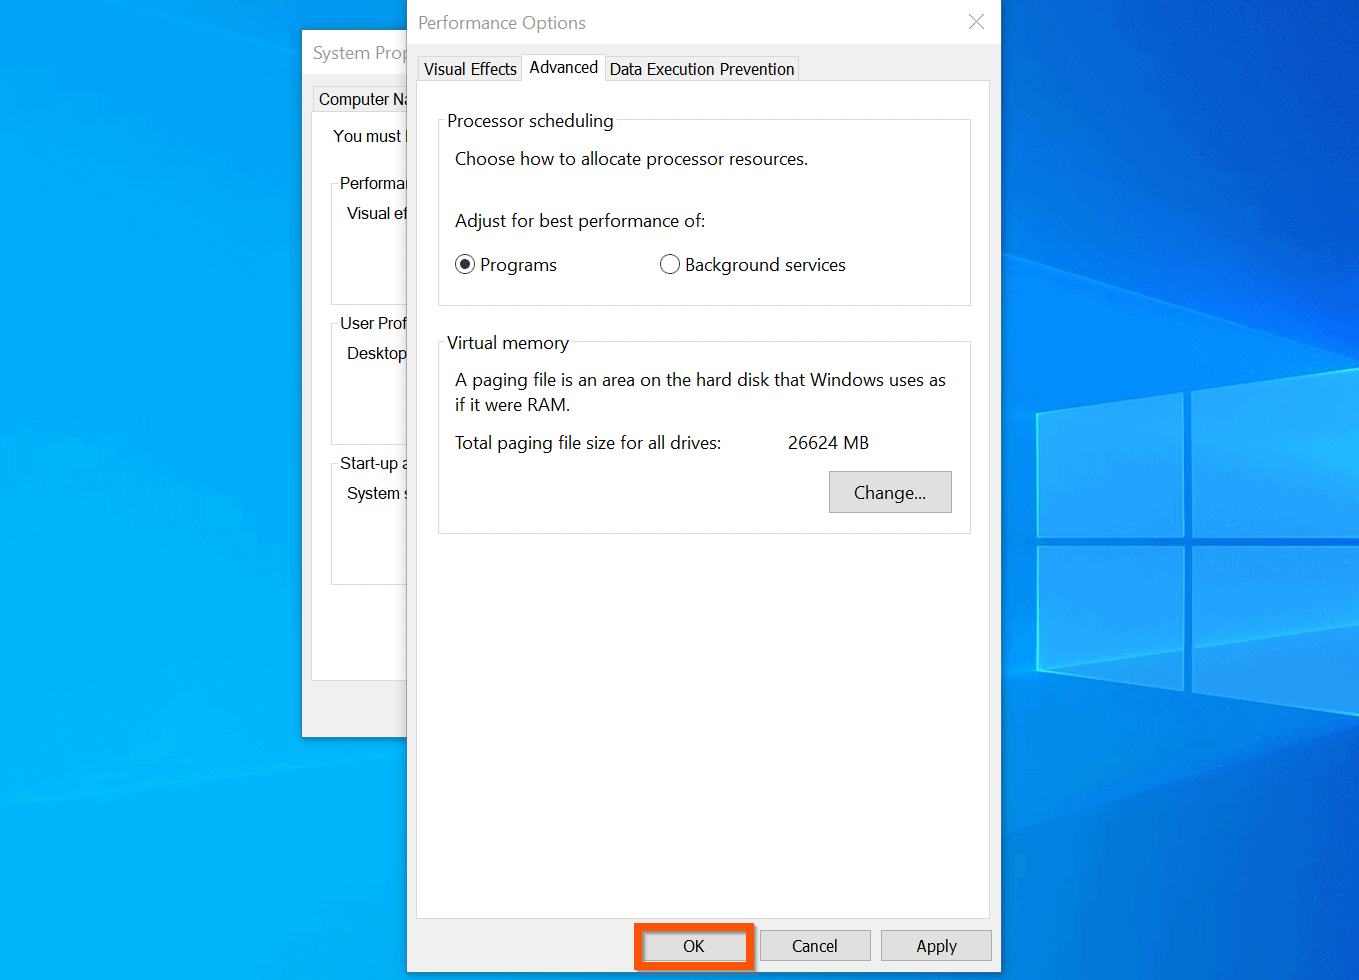Click the total paging file size value
This screenshot has height=980, width=1359.
point(828,442)
